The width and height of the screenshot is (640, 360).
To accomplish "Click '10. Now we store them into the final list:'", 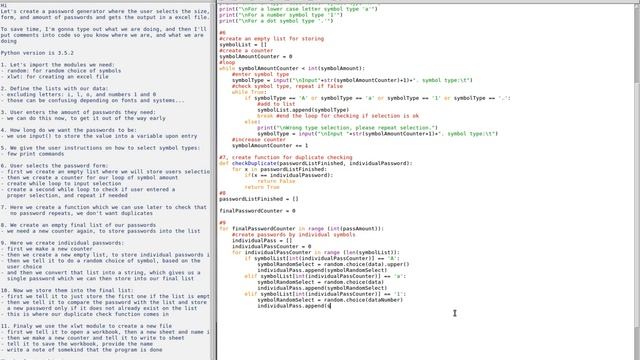I will 67,291.
